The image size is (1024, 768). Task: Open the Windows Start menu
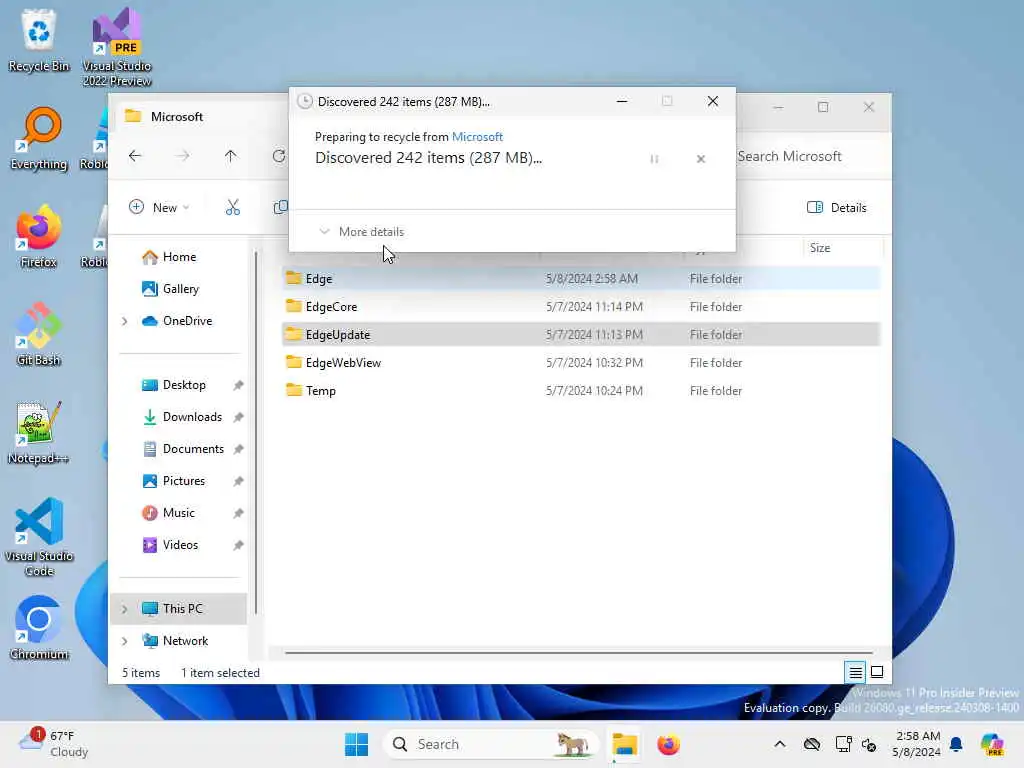point(357,744)
